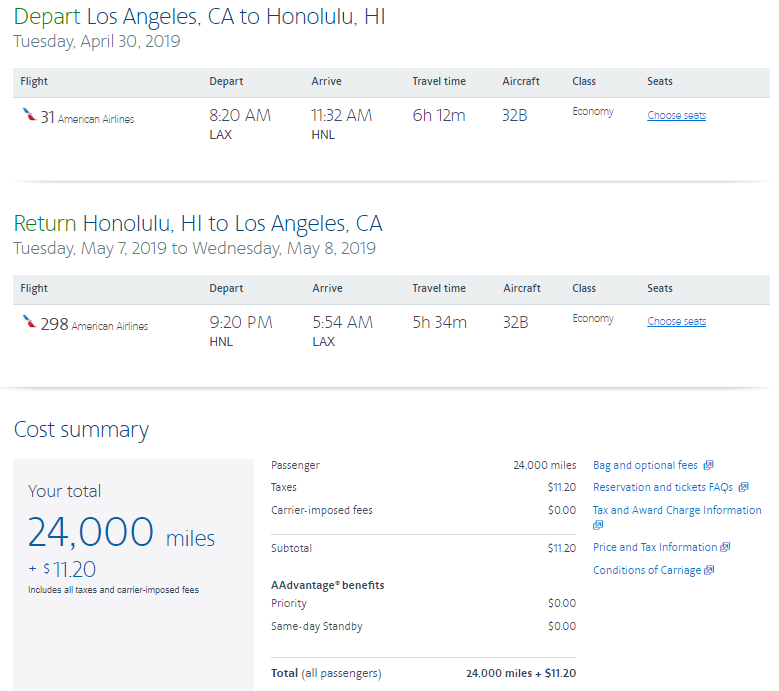The height and width of the screenshot is (691, 779).
Task: Click external-link icon beside Conditions of Carriage
Action: pos(709,570)
